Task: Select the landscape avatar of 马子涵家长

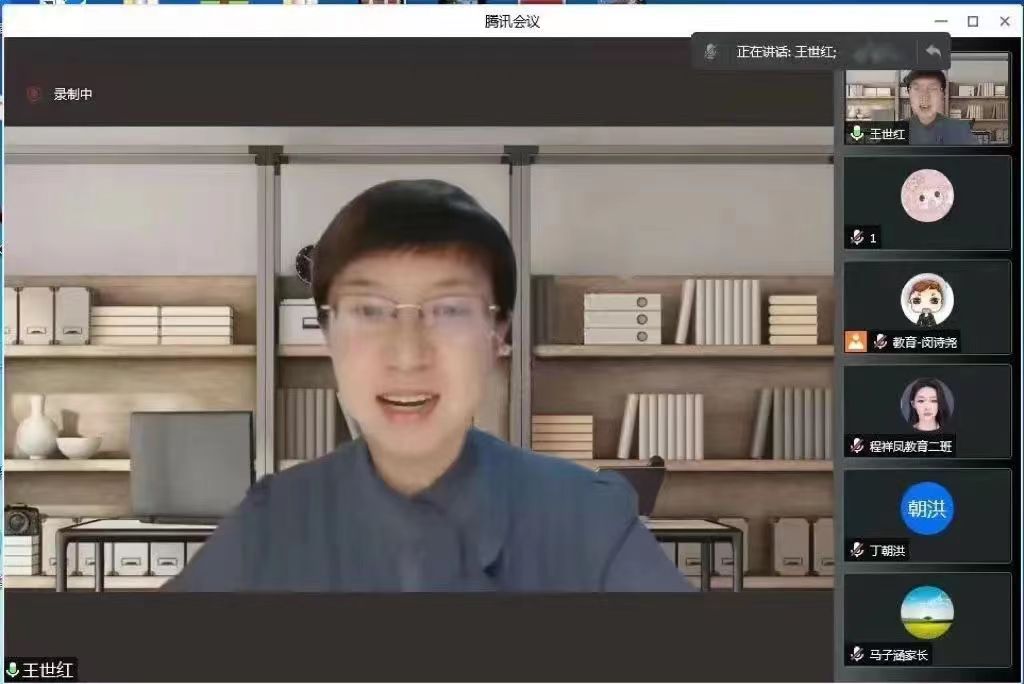Action: coord(927,612)
